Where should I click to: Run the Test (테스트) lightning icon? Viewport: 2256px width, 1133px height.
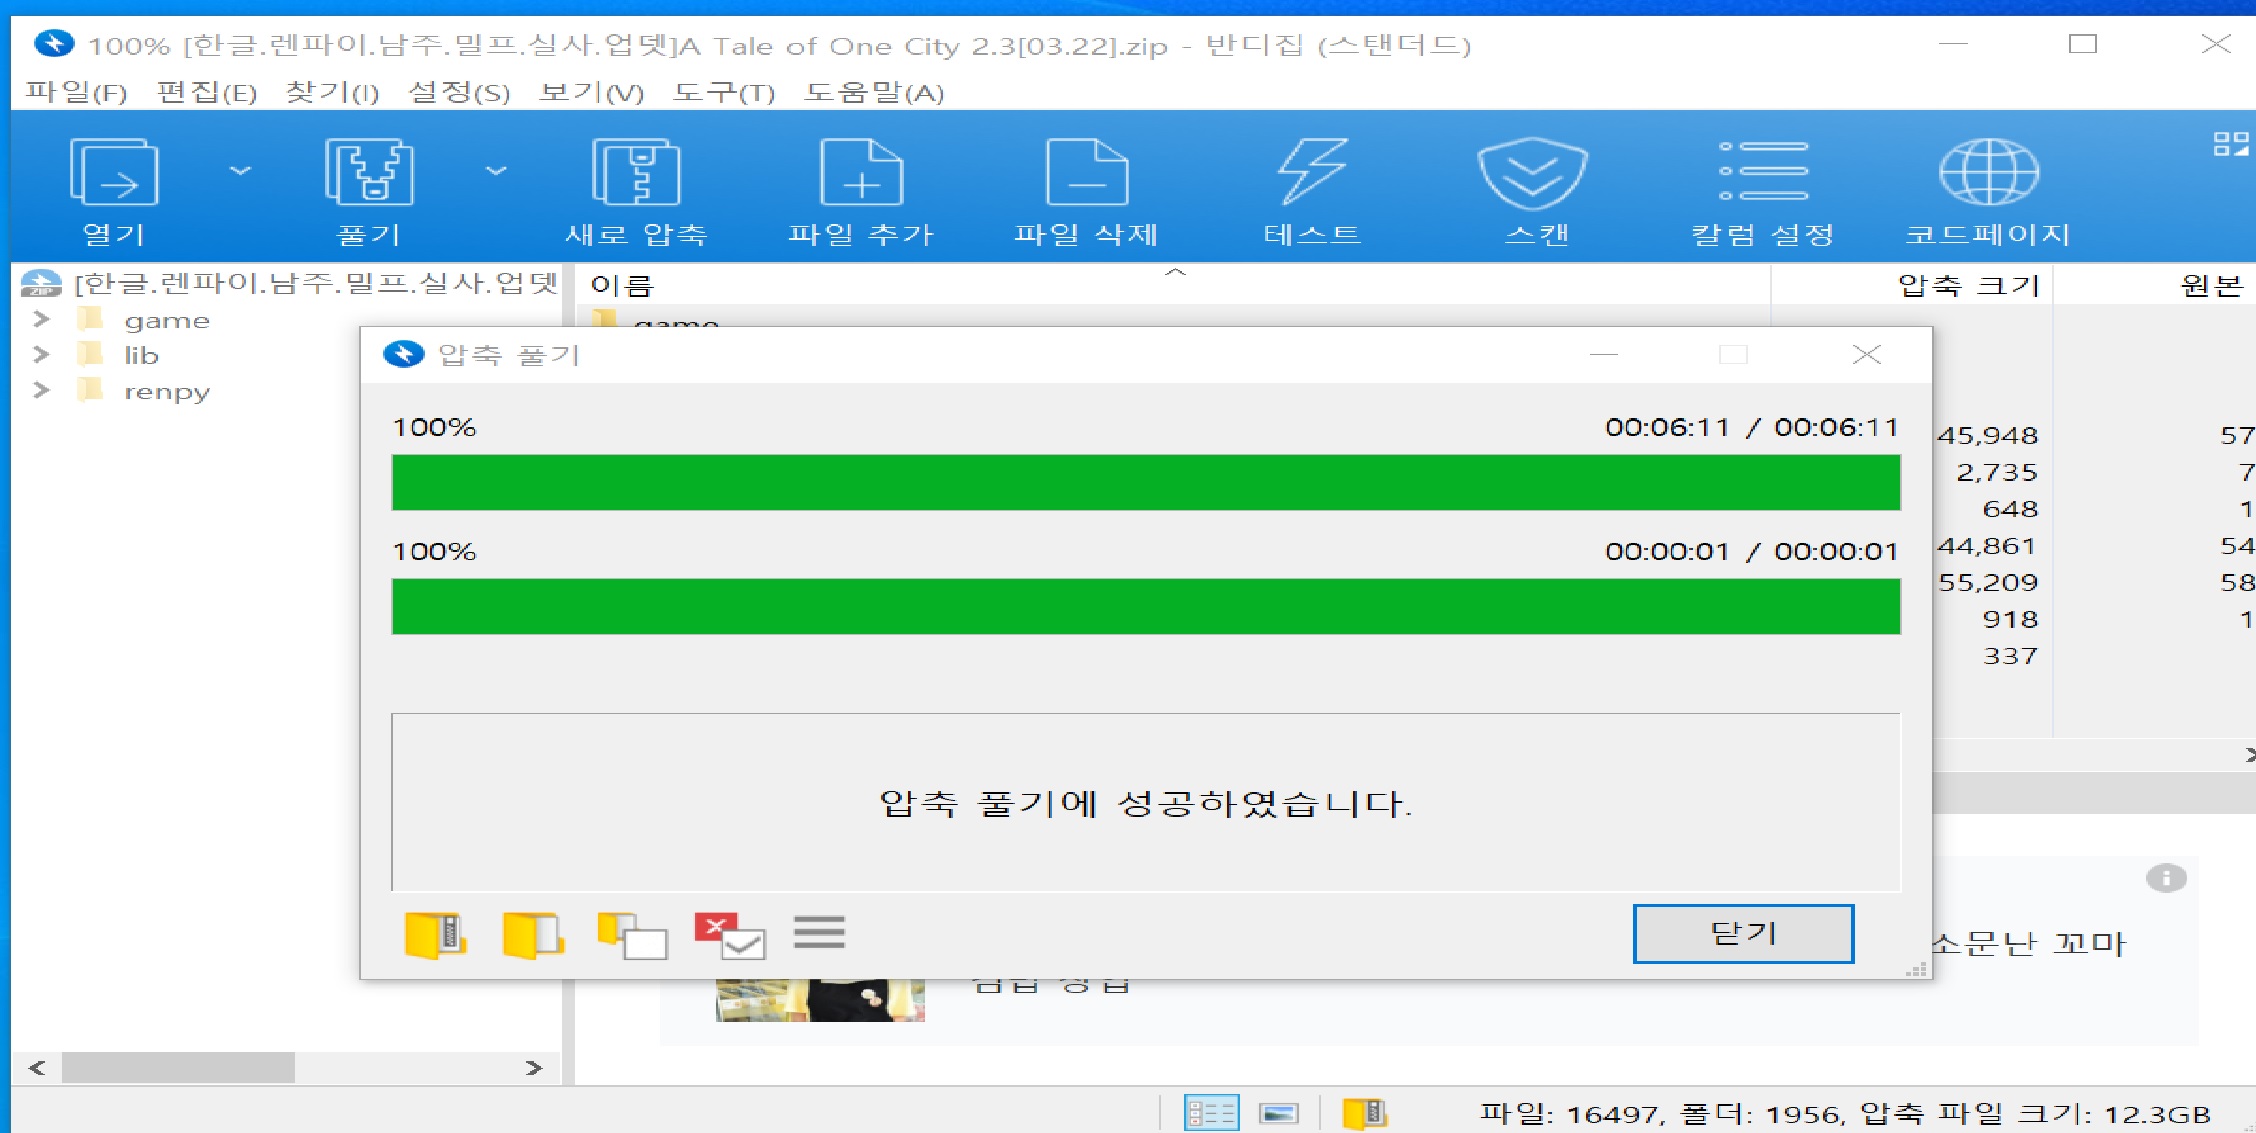point(1312,172)
